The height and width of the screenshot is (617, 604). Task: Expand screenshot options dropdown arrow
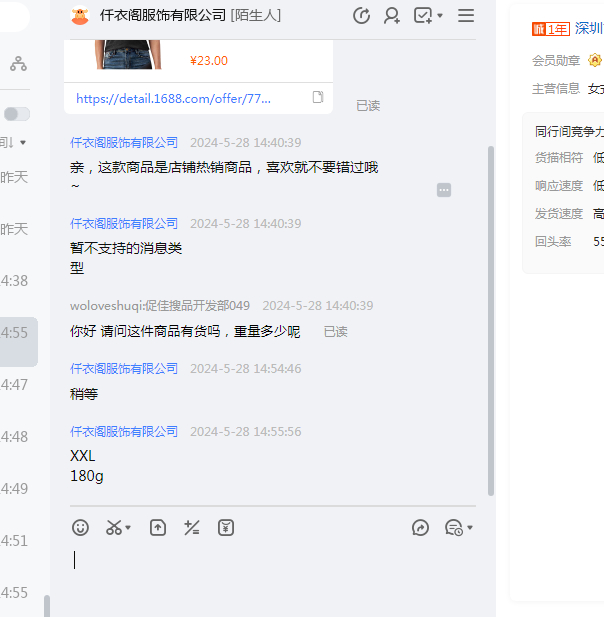click(x=128, y=528)
